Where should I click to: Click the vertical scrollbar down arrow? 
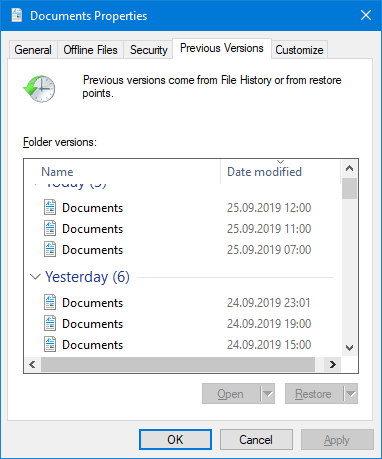point(349,348)
